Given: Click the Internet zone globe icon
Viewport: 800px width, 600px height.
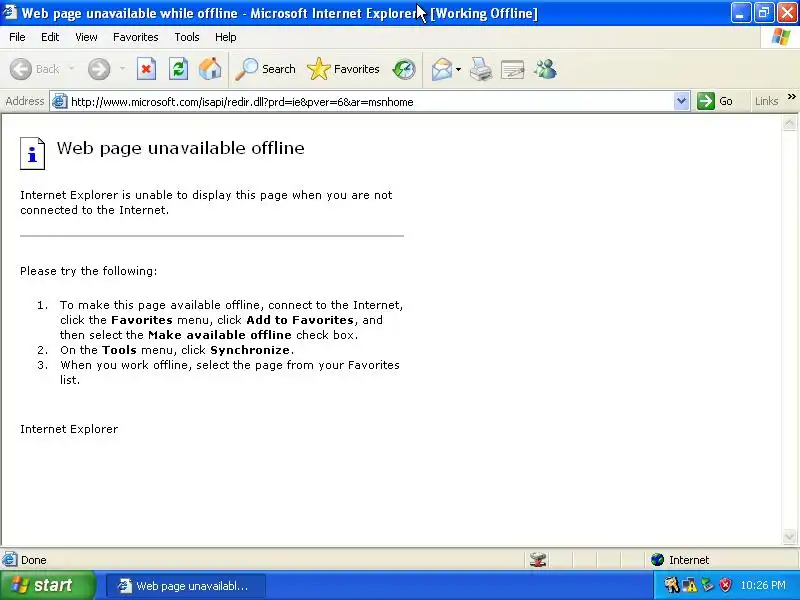Looking at the screenshot, I should pos(657,560).
